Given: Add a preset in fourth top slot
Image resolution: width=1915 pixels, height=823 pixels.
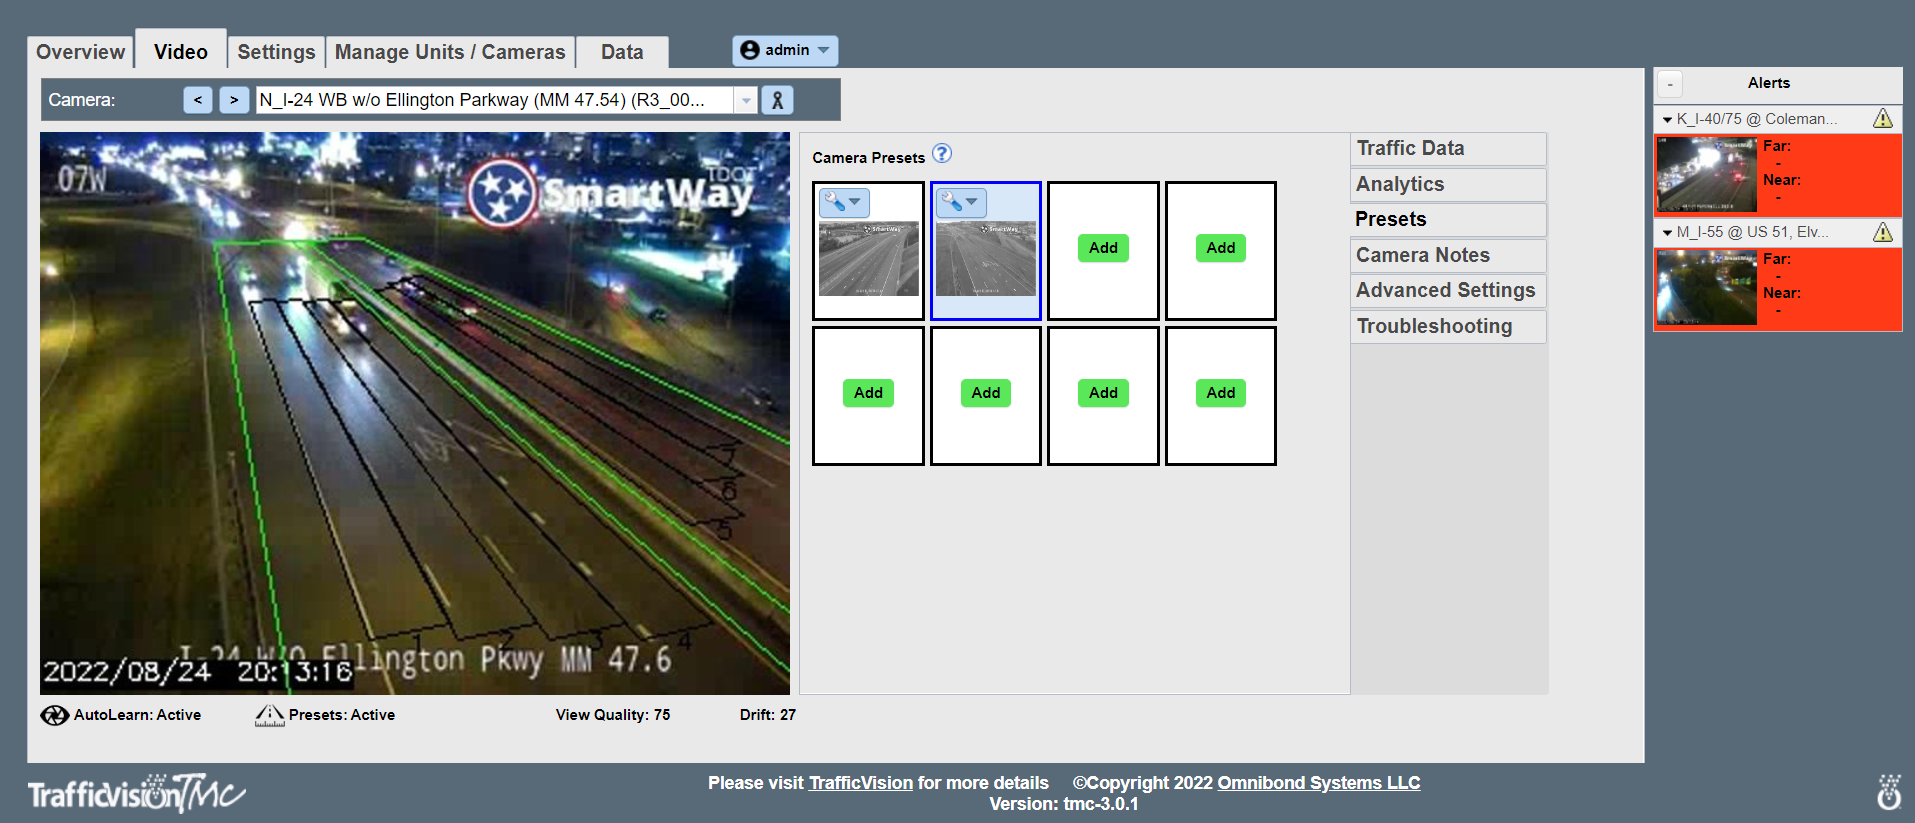Looking at the screenshot, I should pyautogui.click(x=1221, y=248).
